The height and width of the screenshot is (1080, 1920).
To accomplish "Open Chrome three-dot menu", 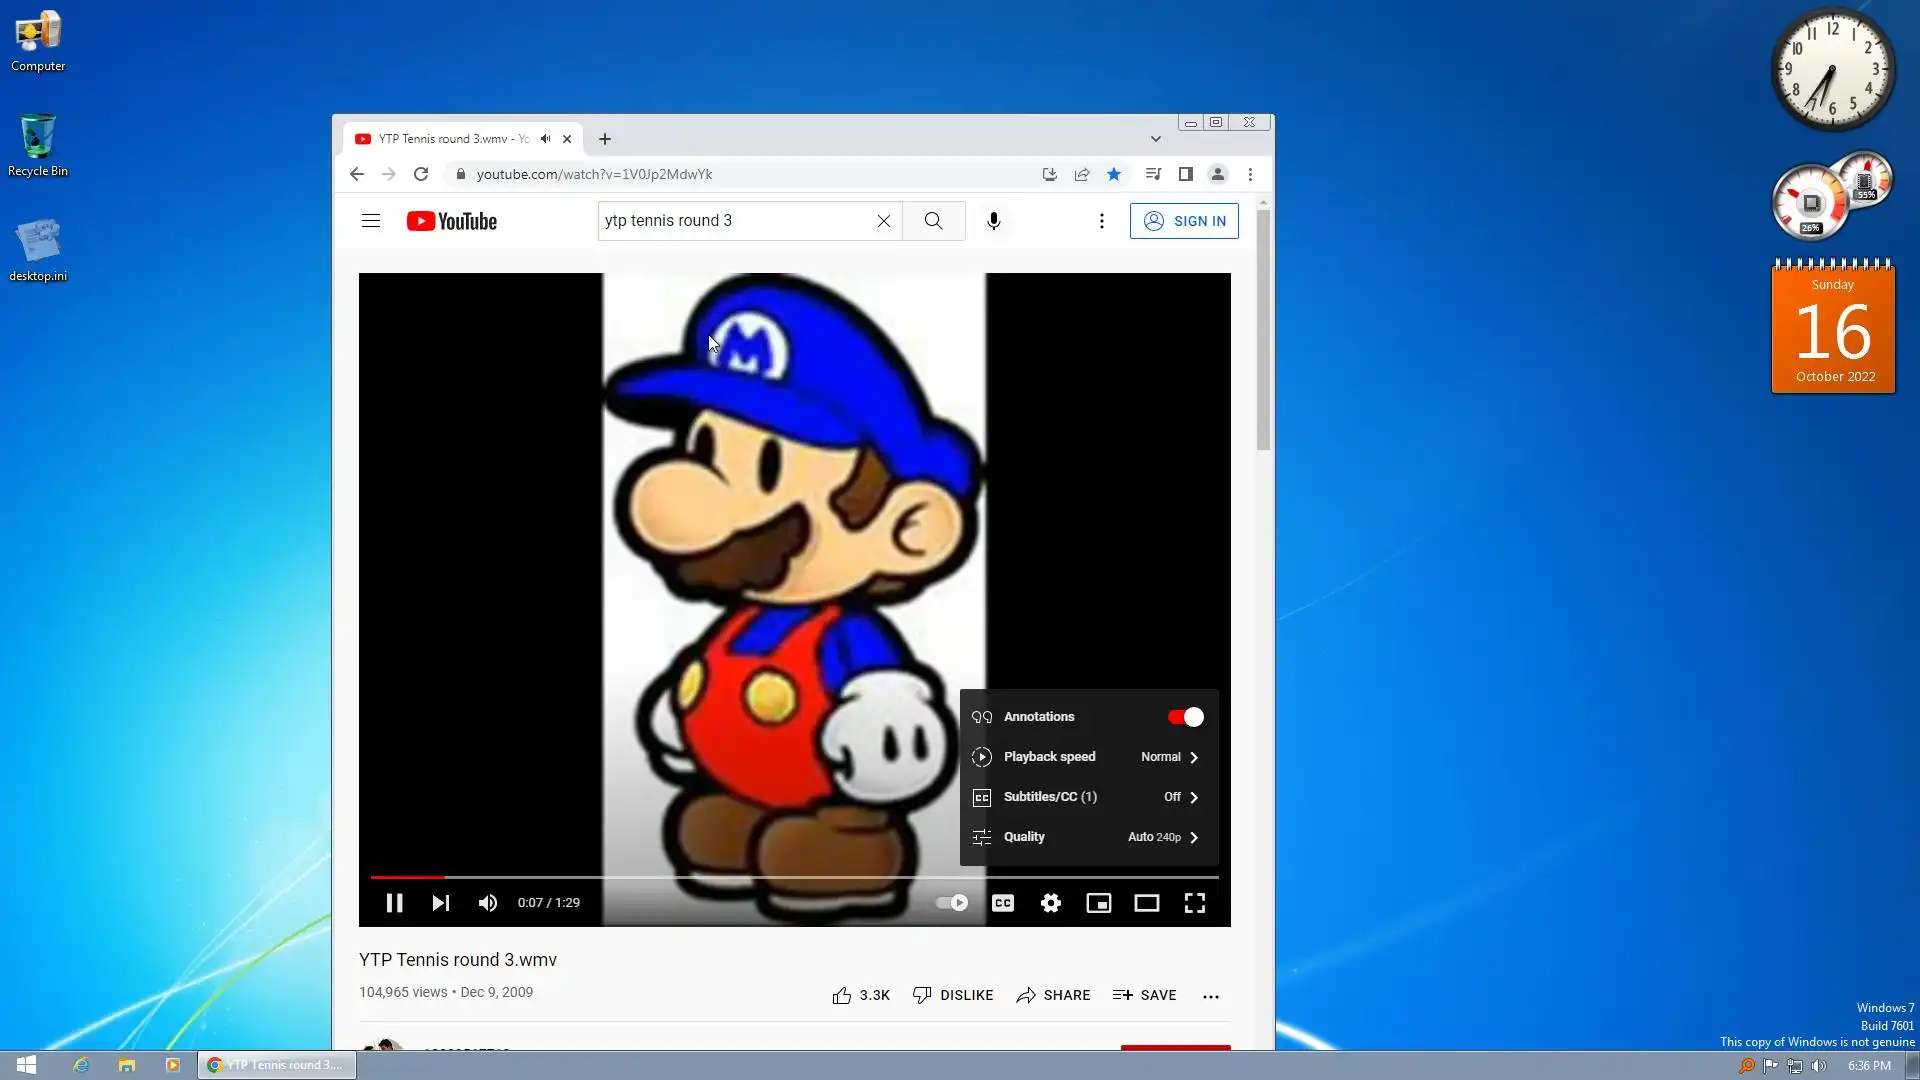I will (x=1250, y=174).
